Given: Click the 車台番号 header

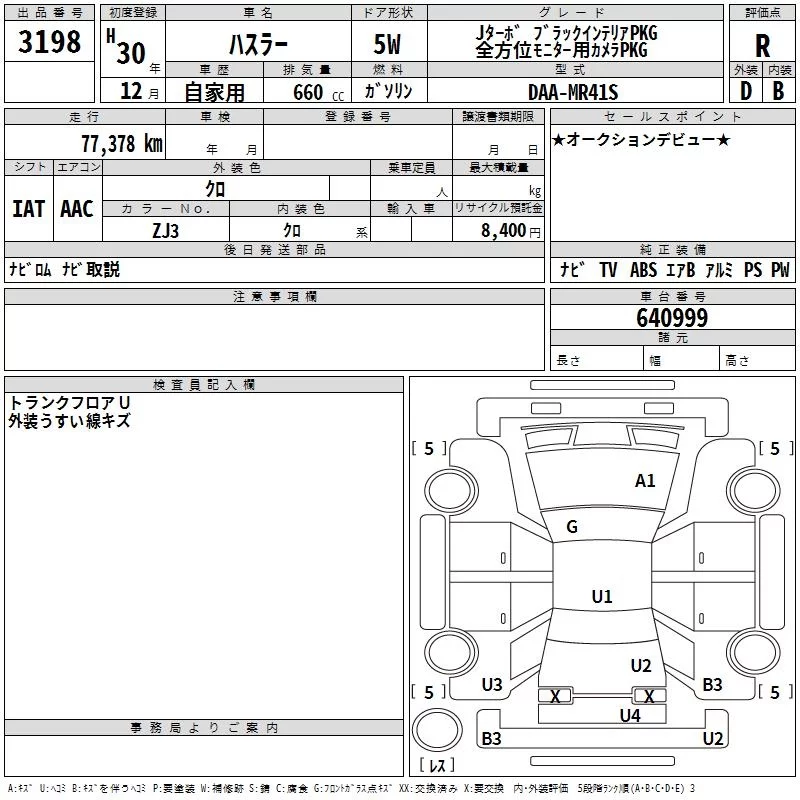Looking at the screenshot, I should [672, 296].
